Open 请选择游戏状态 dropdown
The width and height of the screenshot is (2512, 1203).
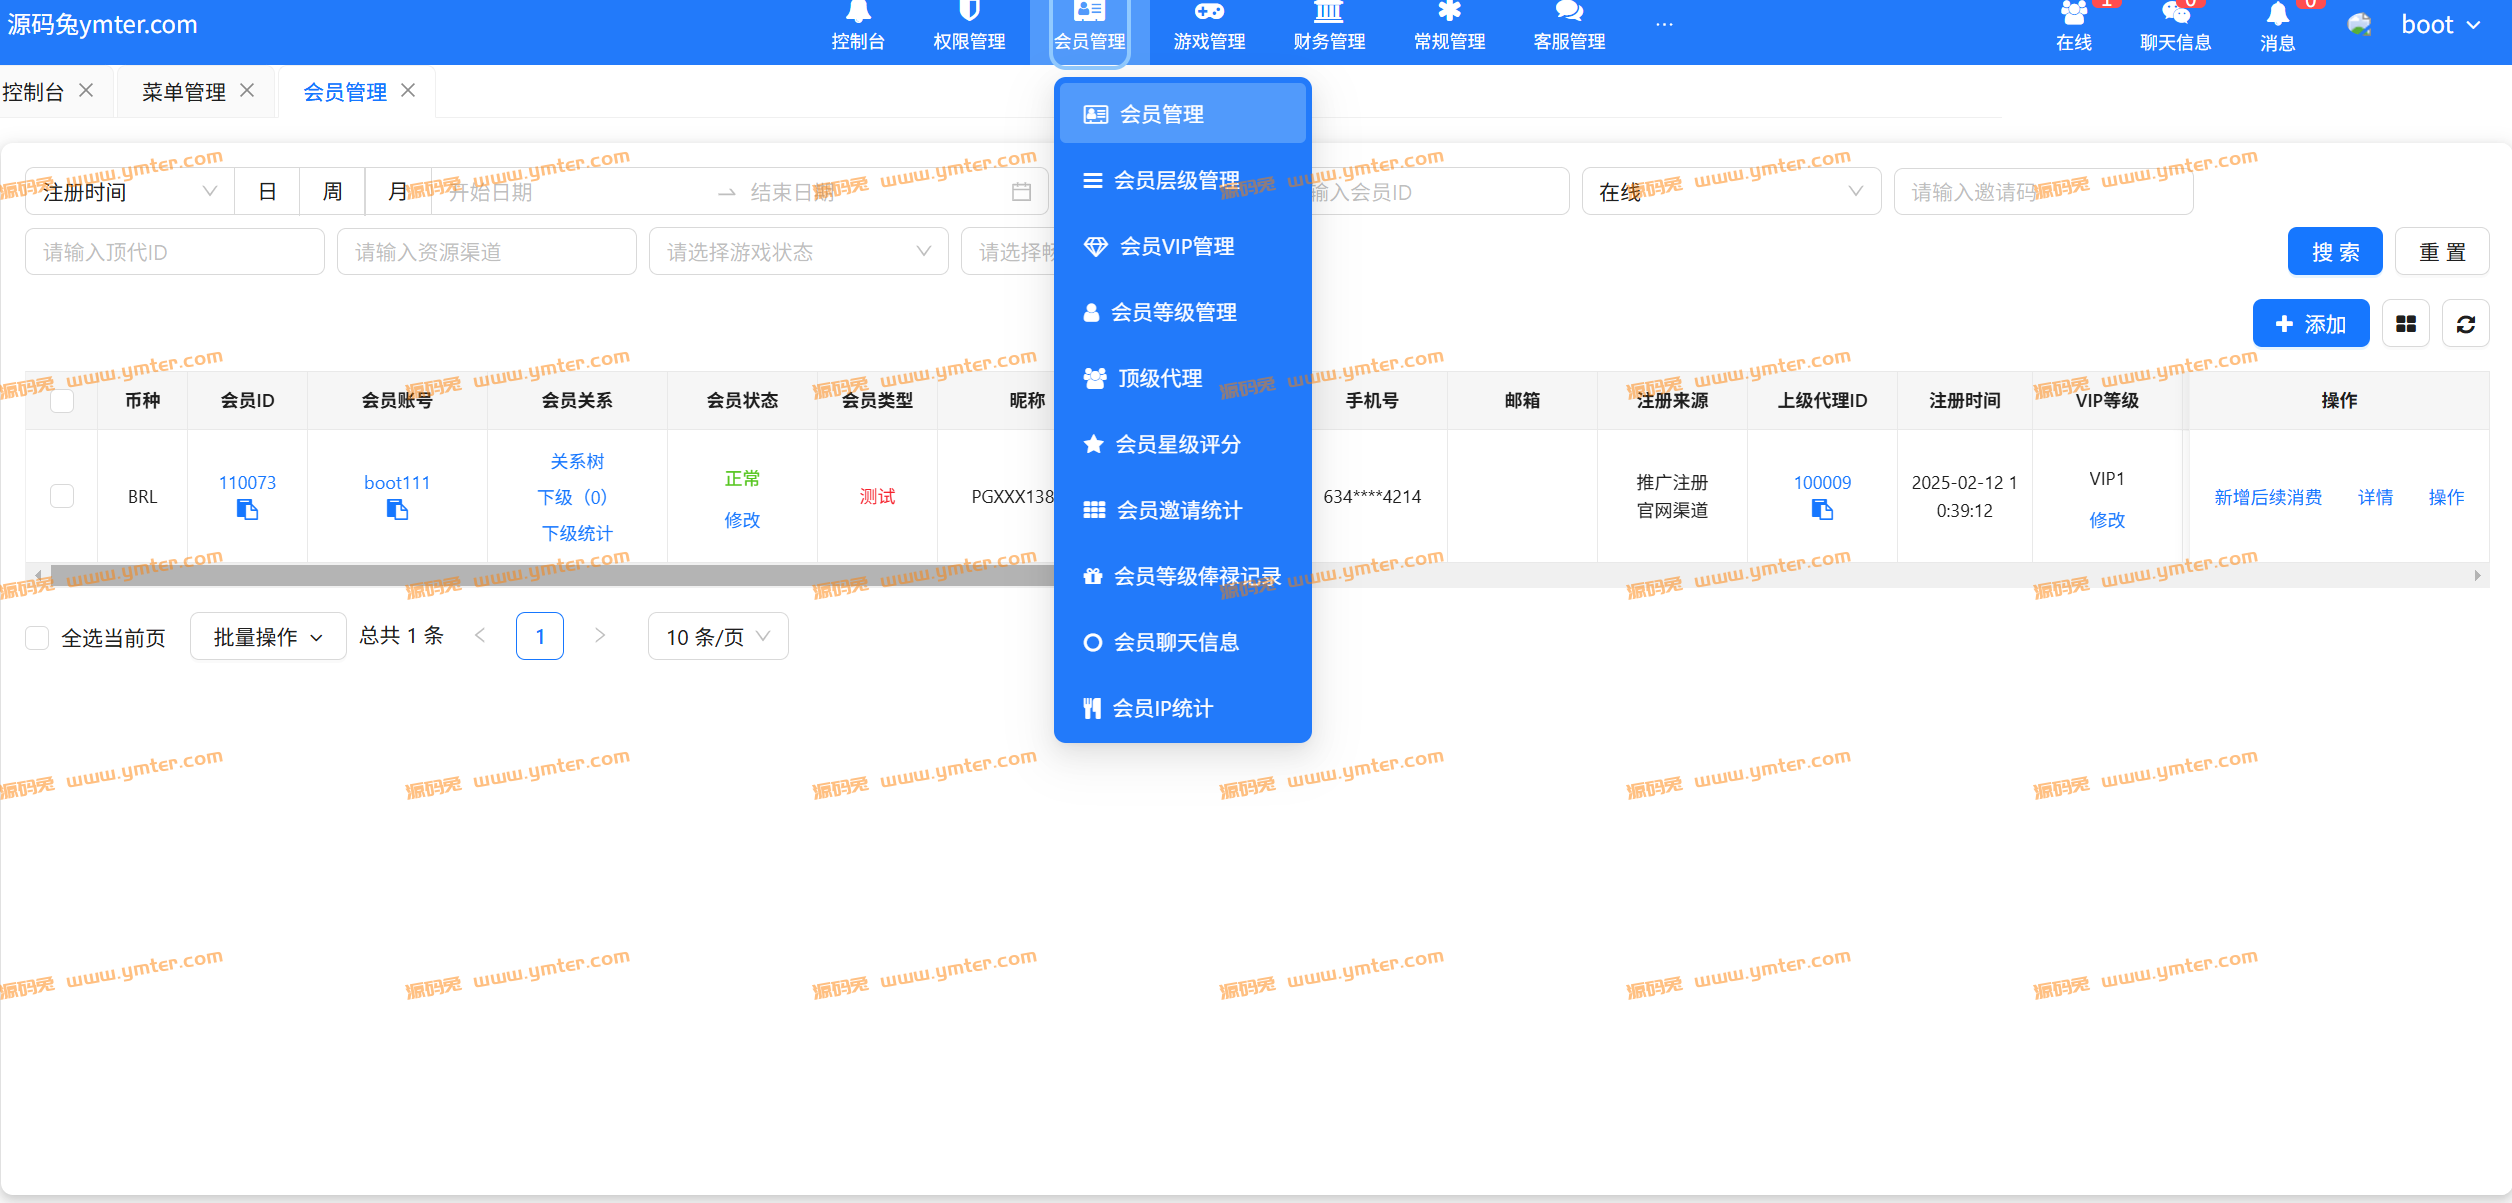[798, 251]
